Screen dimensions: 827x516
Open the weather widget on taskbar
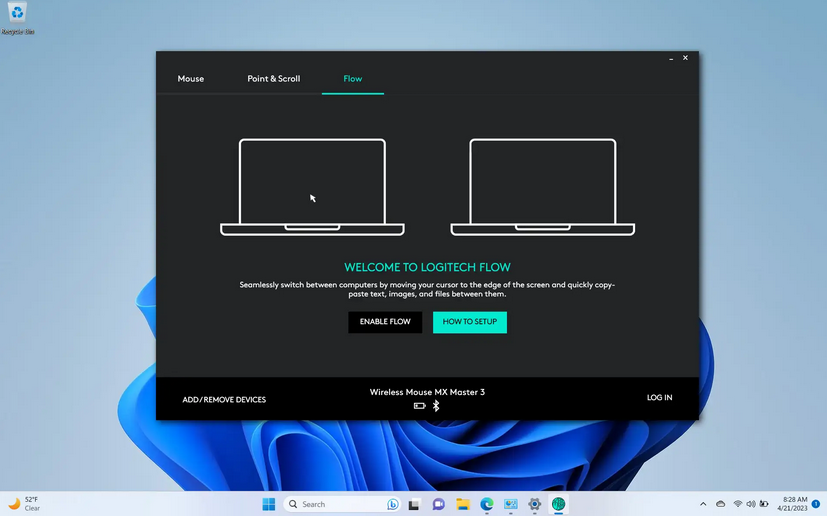[x=24, y=504]
